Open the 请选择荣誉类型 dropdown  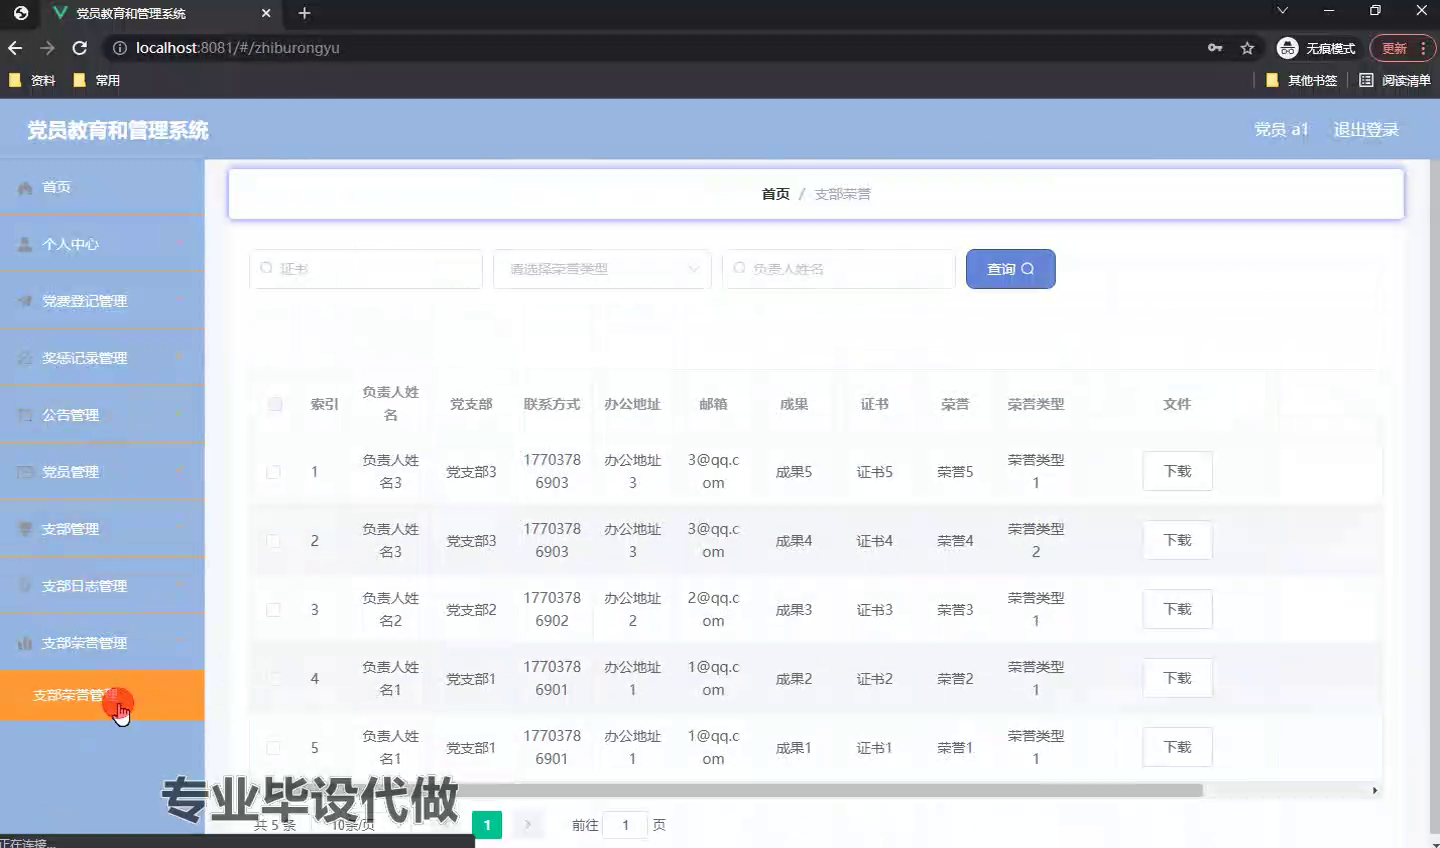click(x=602, y=269)
